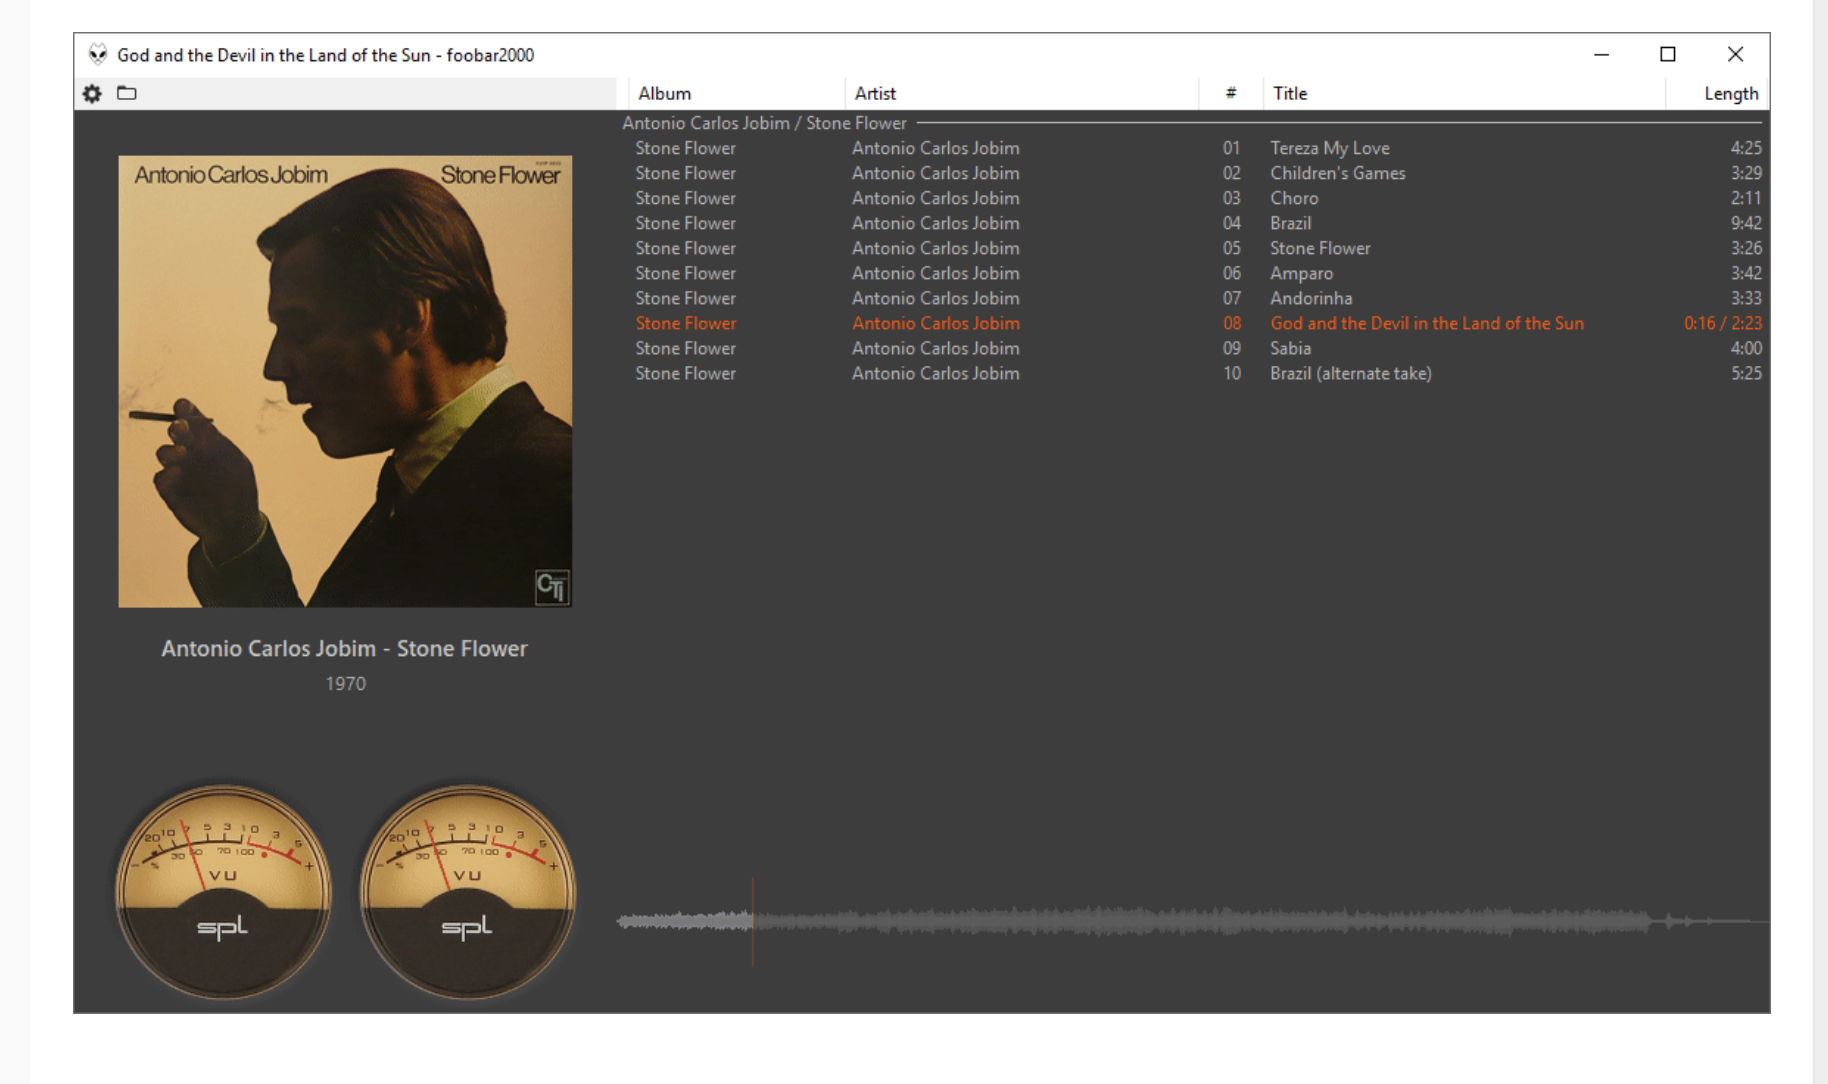Open the settings gear icon
This screenshot has width=1828, height=1084.
(92, 93)
